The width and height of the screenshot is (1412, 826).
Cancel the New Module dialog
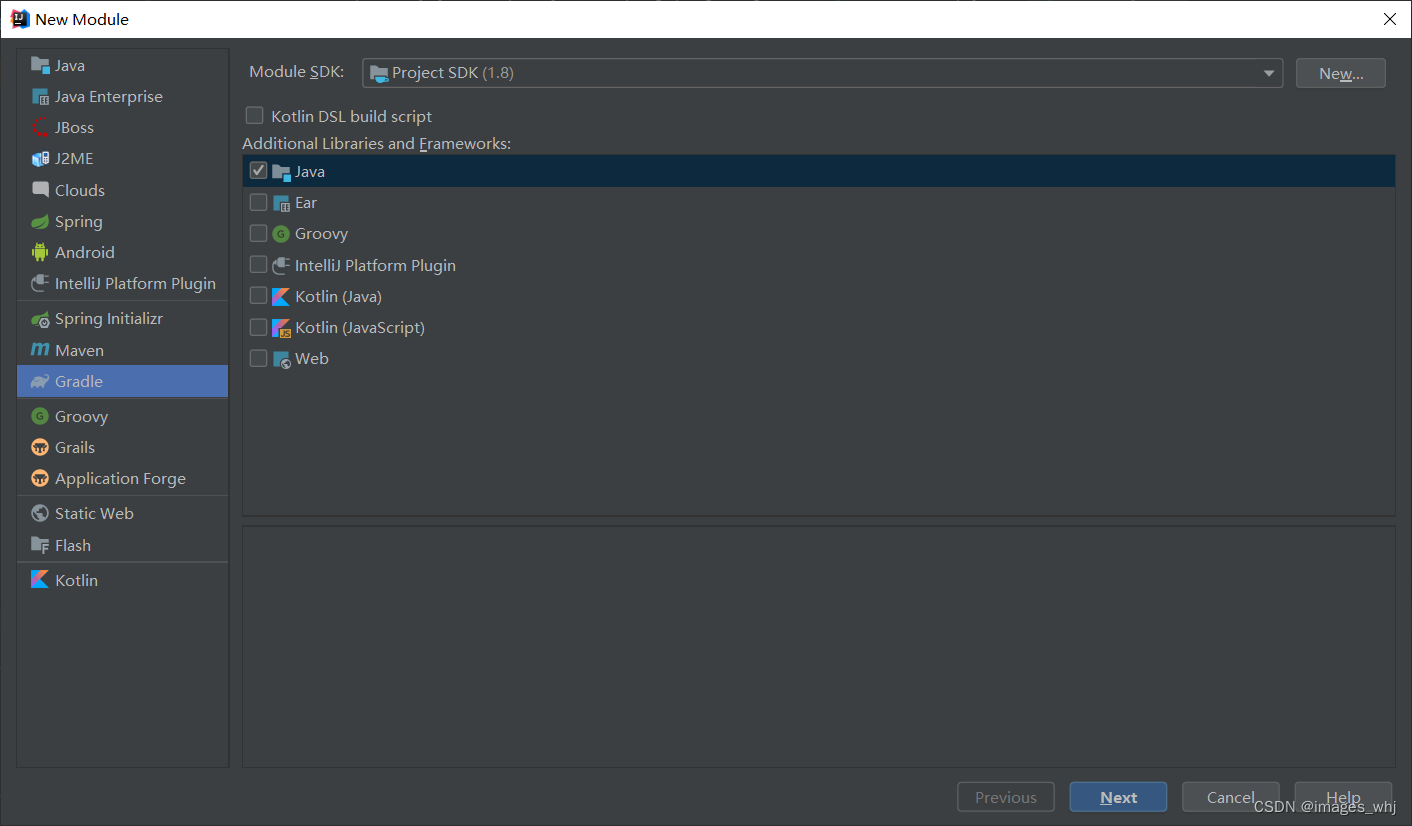(x=1231, y=797)
